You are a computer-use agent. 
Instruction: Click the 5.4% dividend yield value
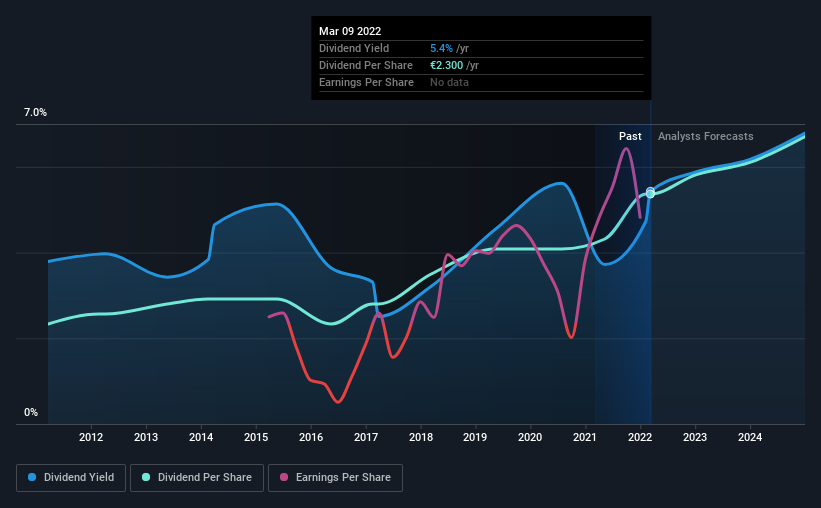pyautogui.click(x=441, y=48)
